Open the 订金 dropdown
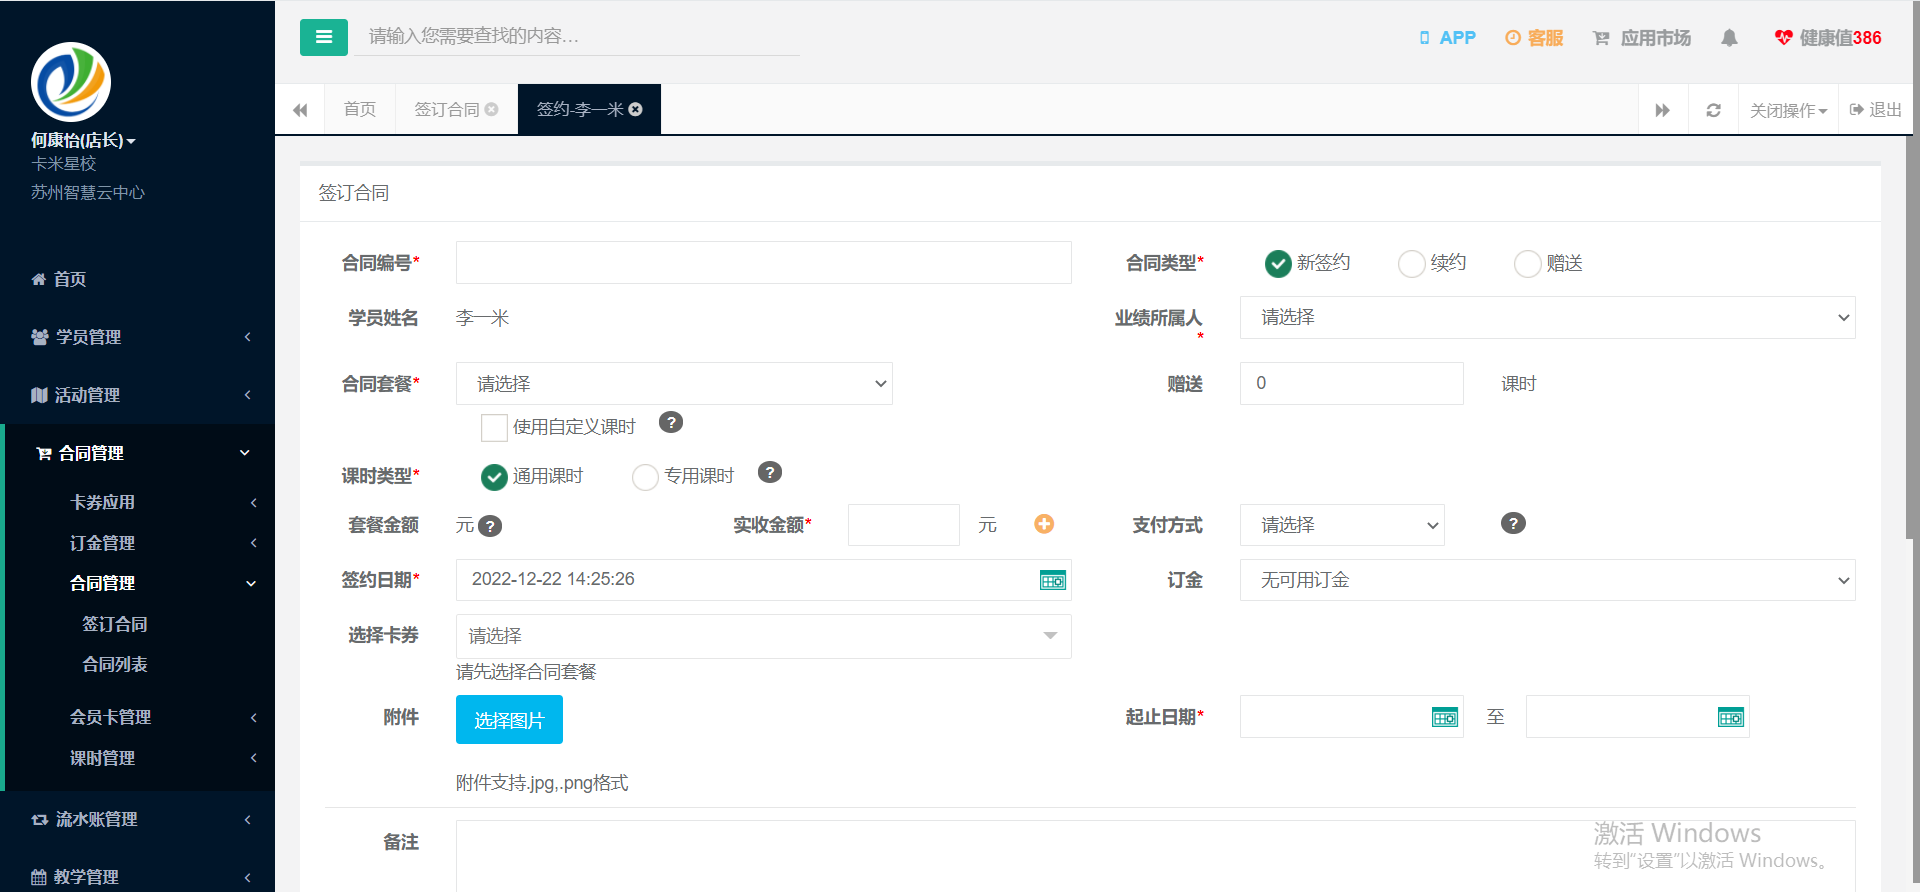 pos(1547,580)
